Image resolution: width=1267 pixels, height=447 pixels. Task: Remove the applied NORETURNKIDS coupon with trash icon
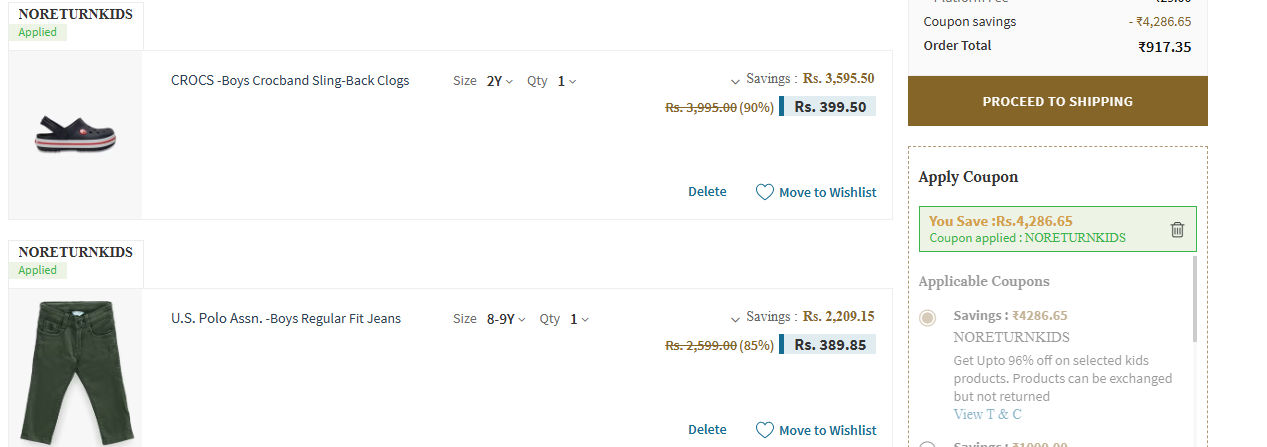pos(1177,229)
